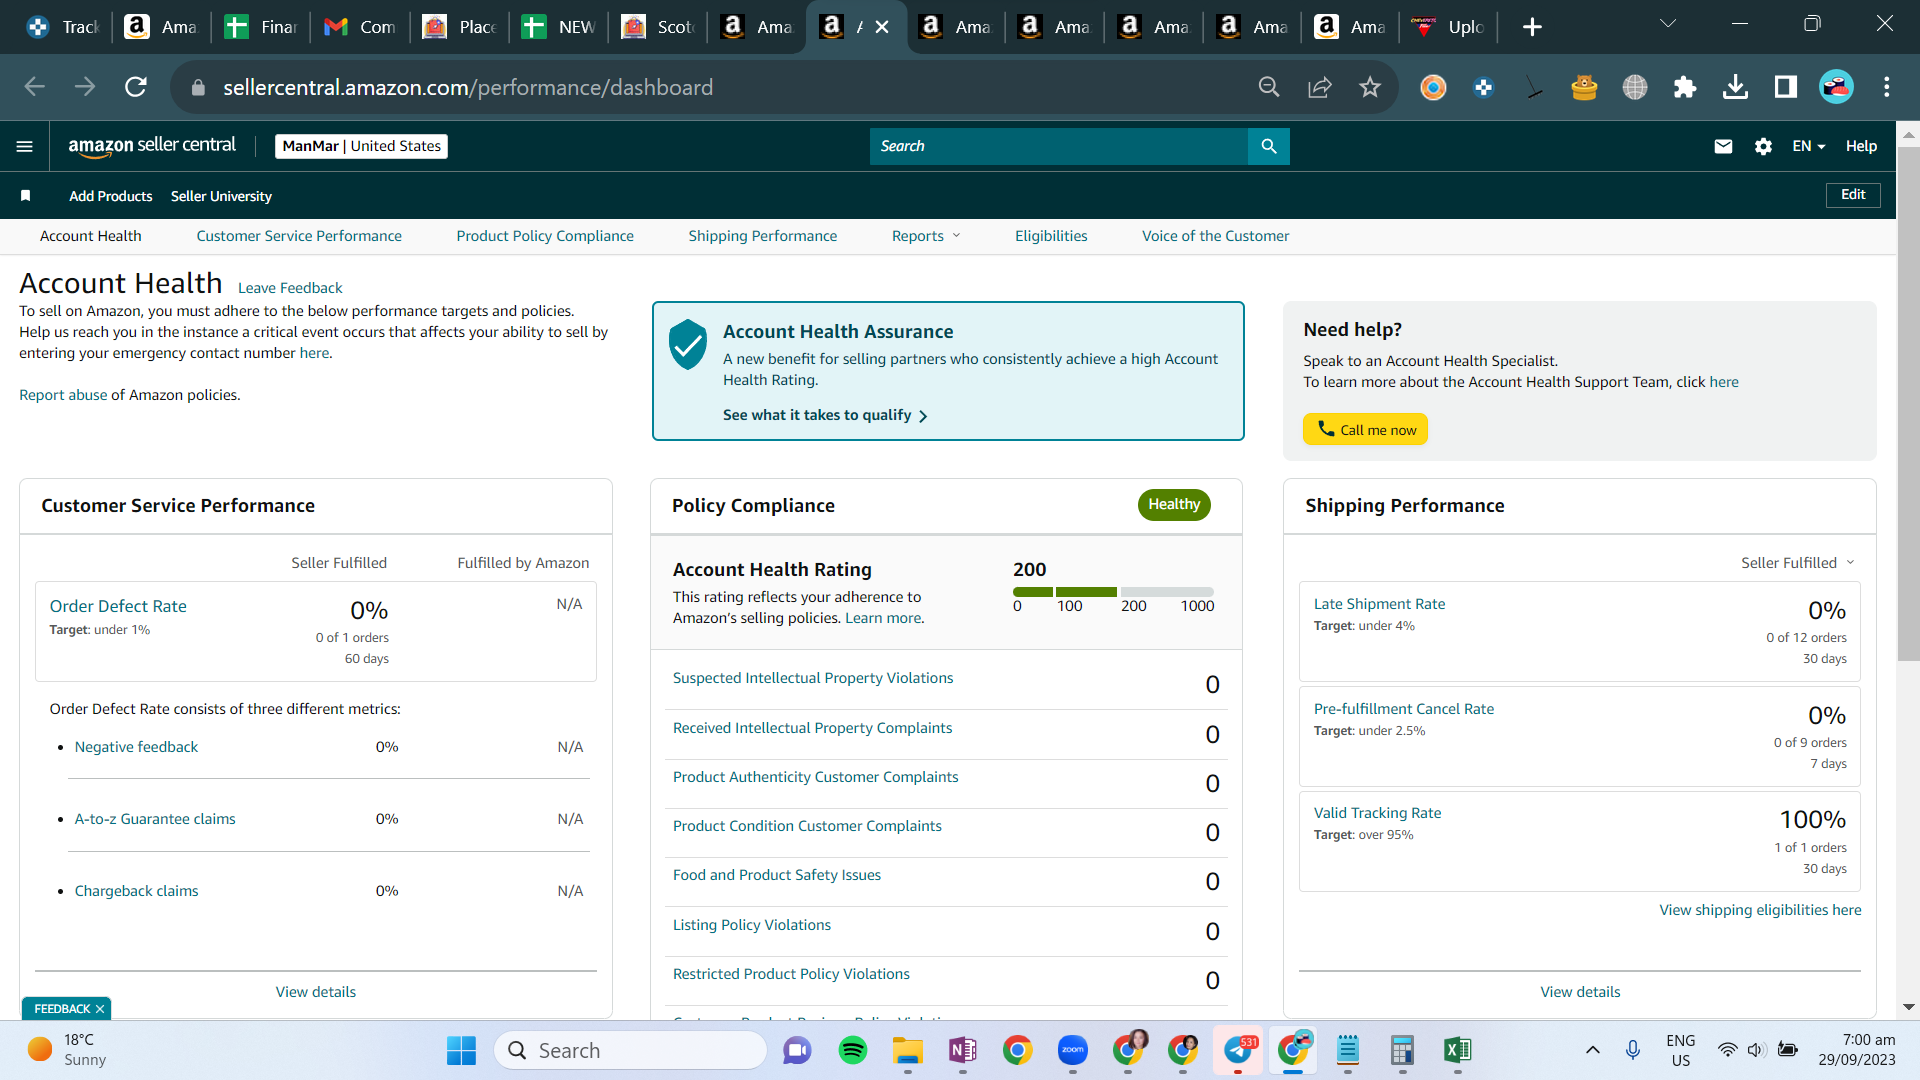
Task: Open Telegram from the taskbar
Action: (x=1238, y=1050)
